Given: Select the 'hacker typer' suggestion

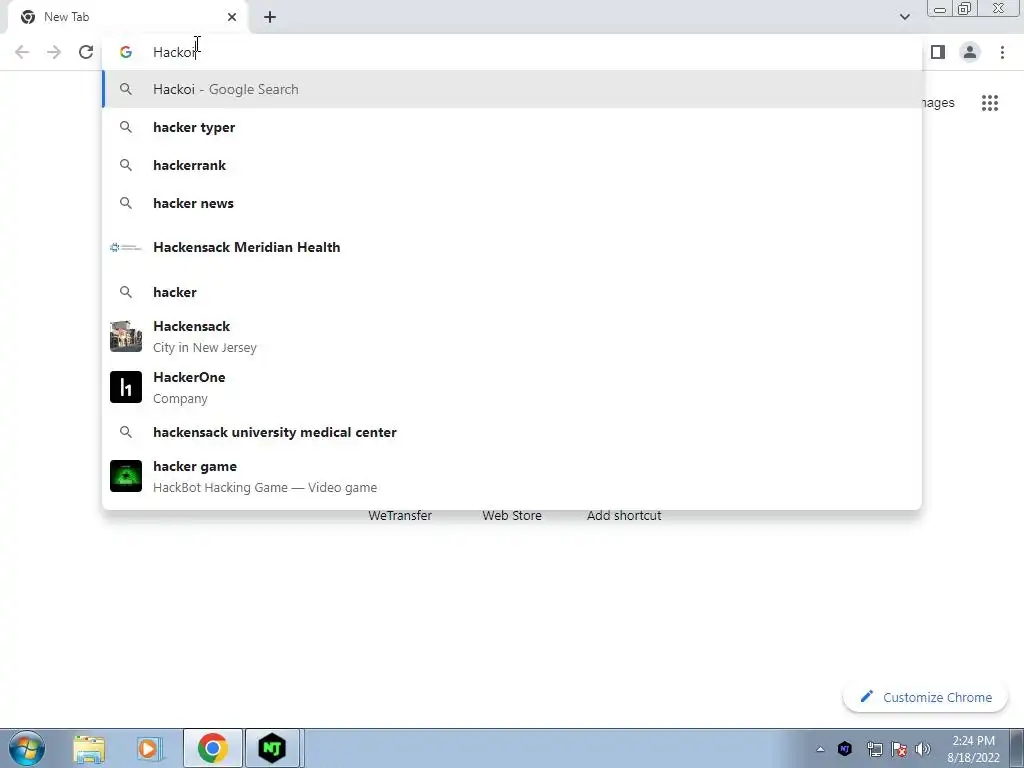Looking at the screenshot, I should (x=512, y=127).
